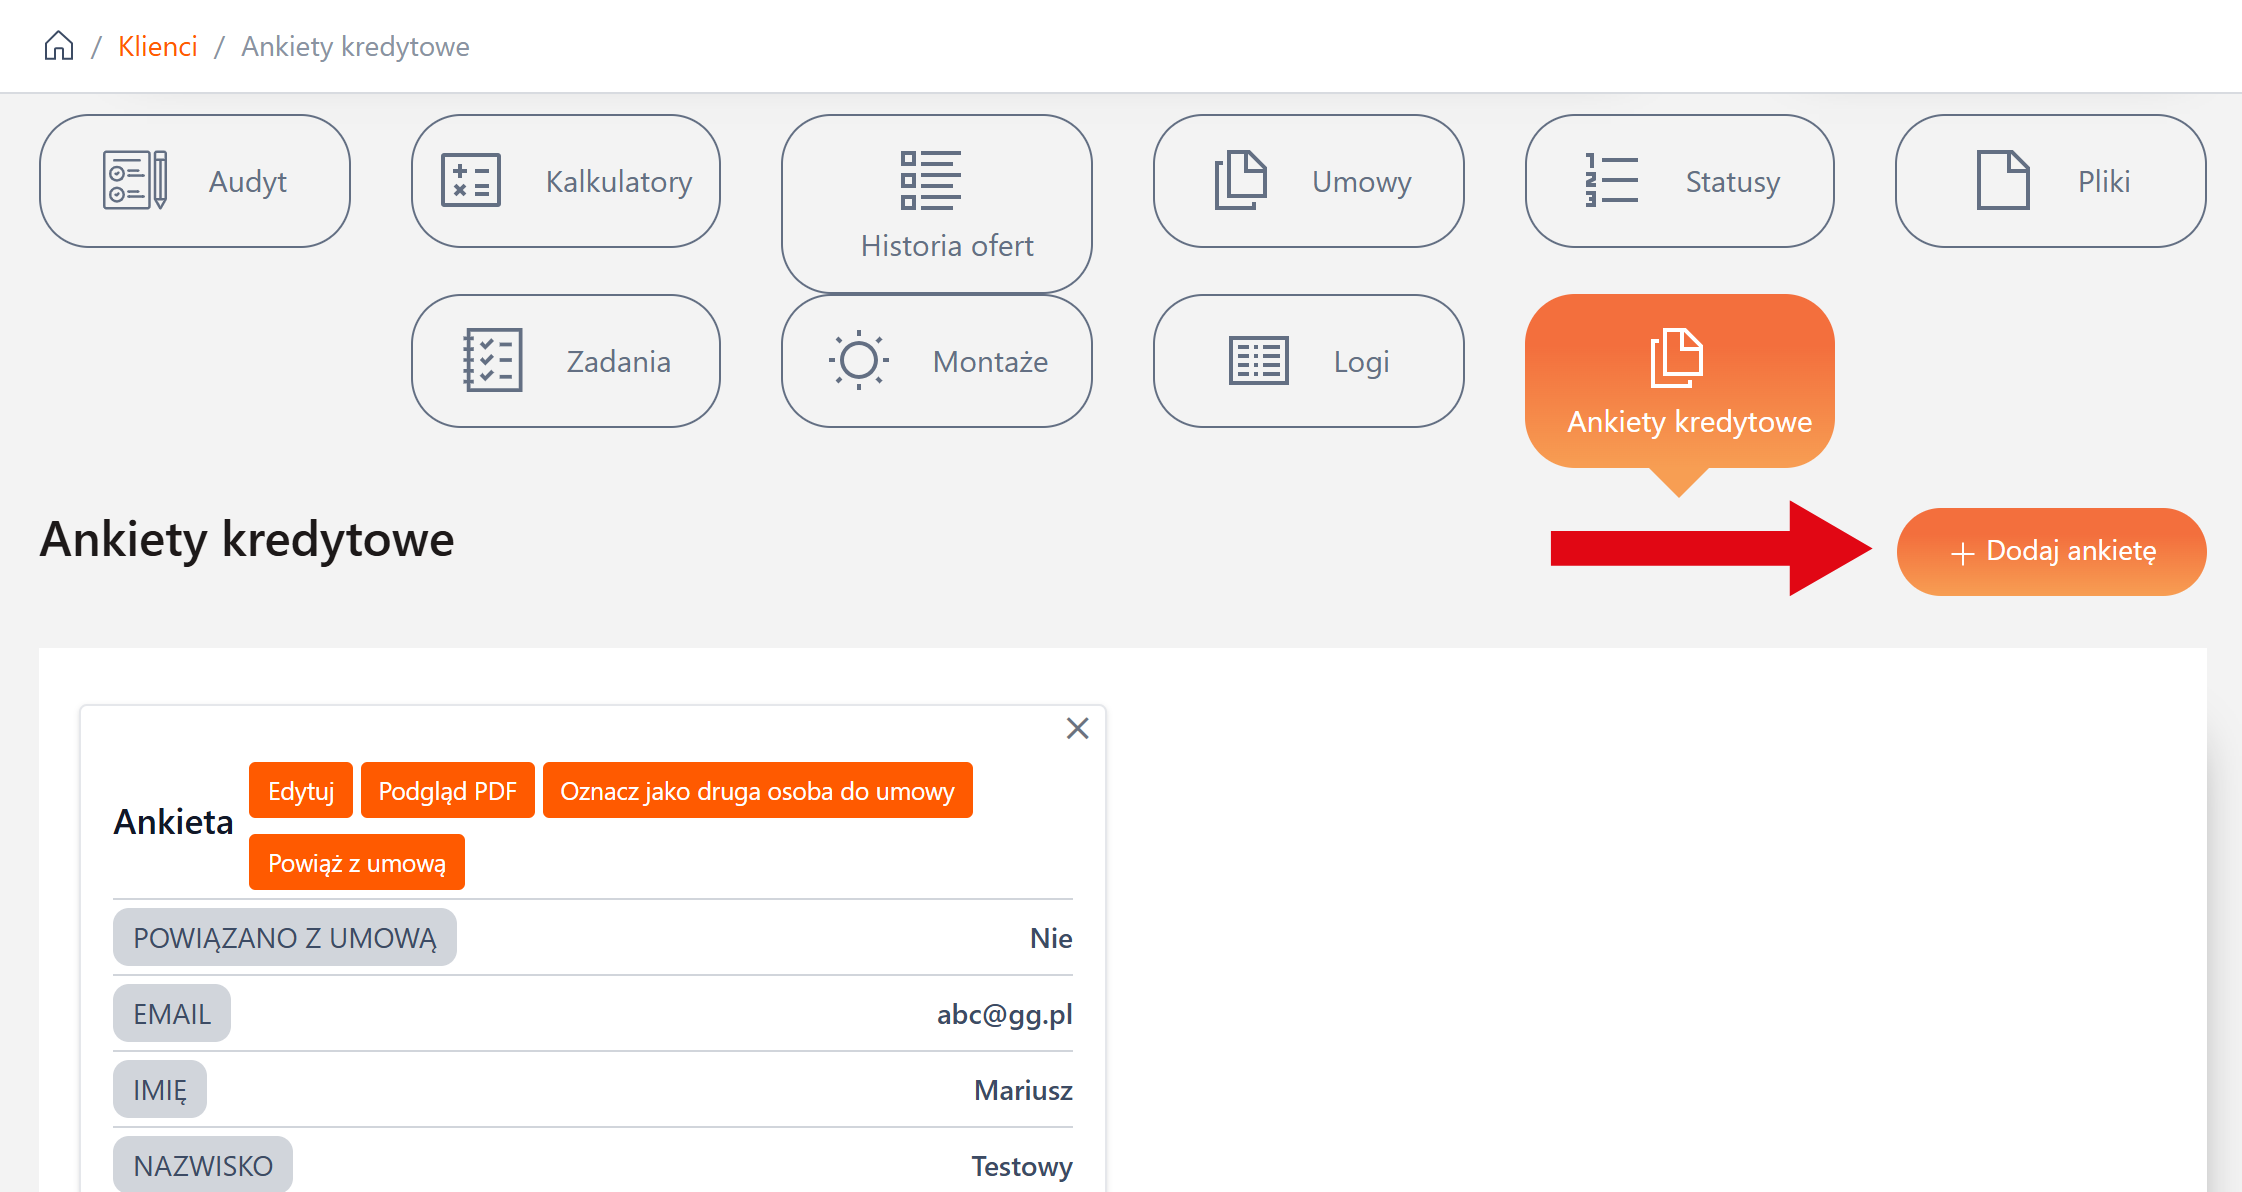This screenshot has width=2242, height=1192.
Task: Open the Pliki file icon
Action: pos(2002,181)
